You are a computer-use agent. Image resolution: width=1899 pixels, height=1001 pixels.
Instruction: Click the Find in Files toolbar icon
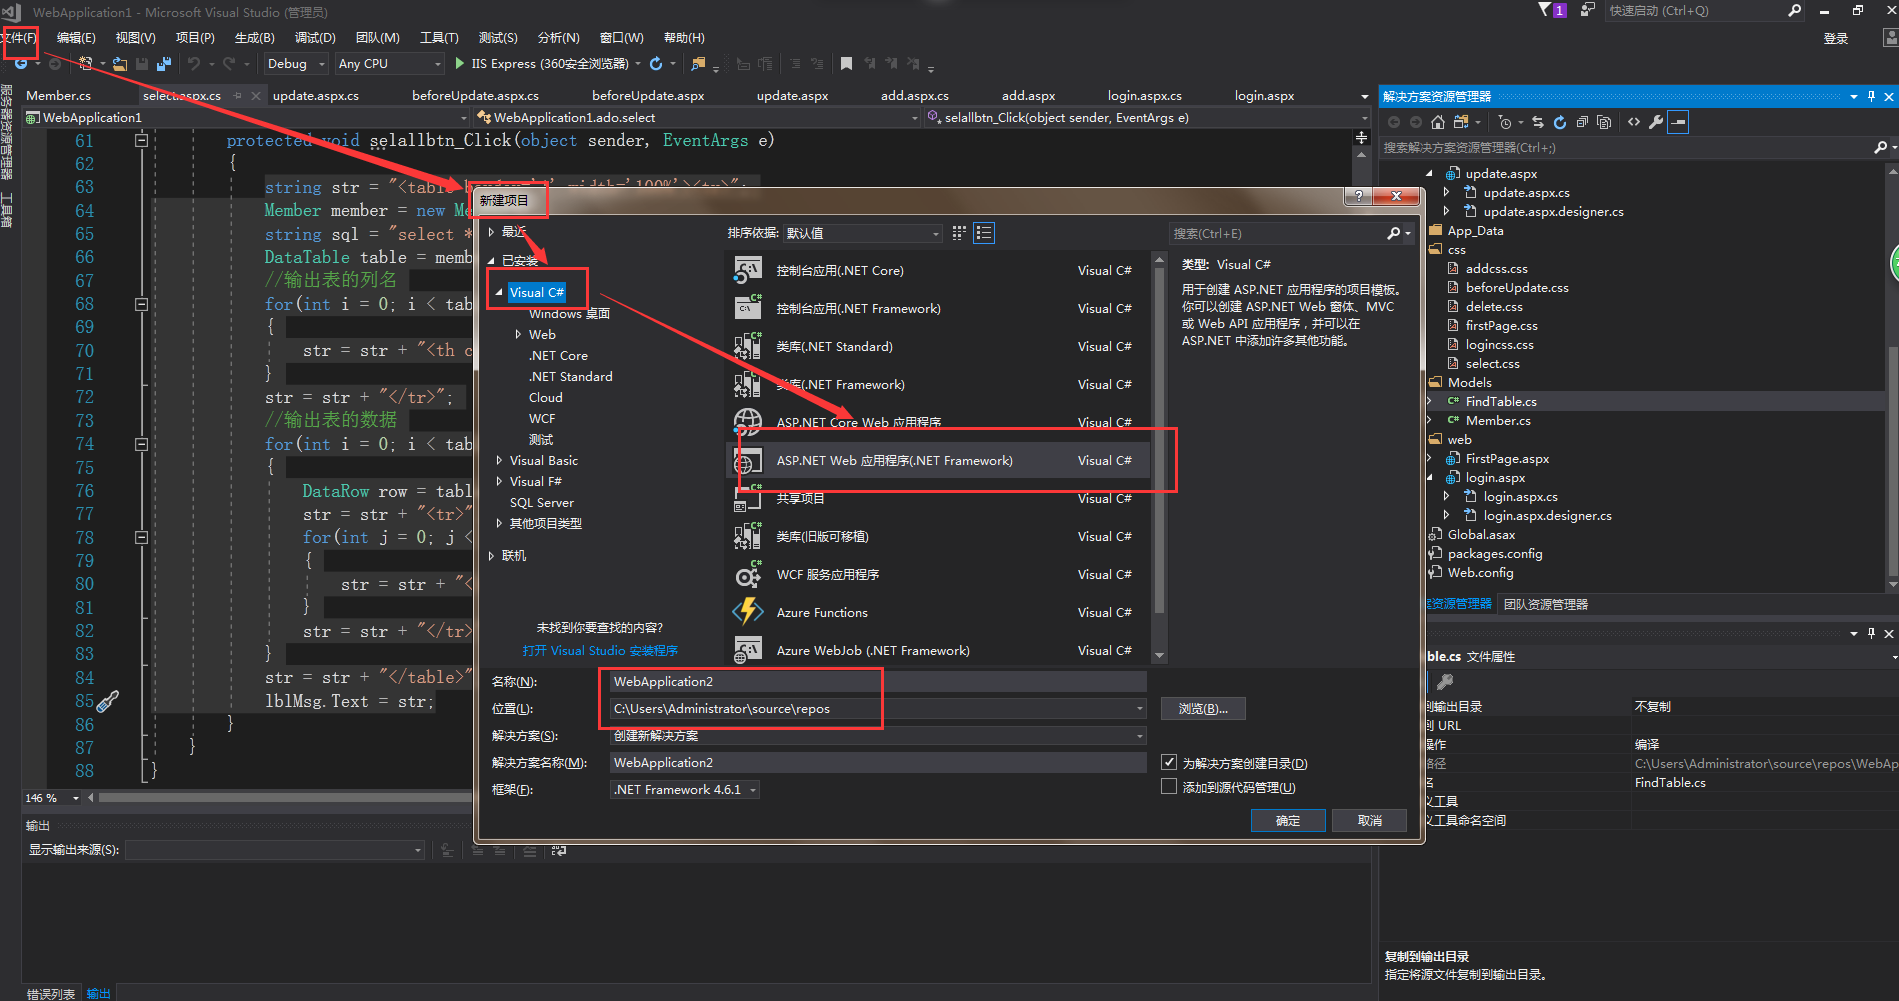698,64
